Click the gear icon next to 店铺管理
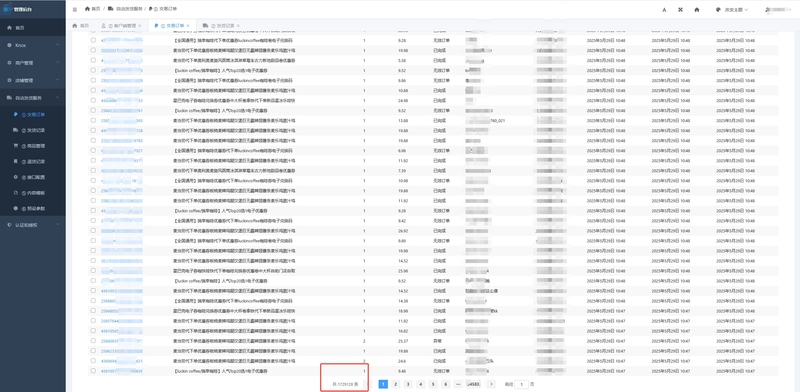 9,80
